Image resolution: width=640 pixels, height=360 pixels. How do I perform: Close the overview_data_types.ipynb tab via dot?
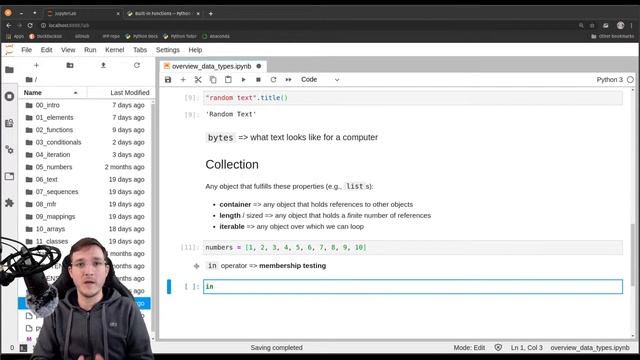tap(259, 66)
